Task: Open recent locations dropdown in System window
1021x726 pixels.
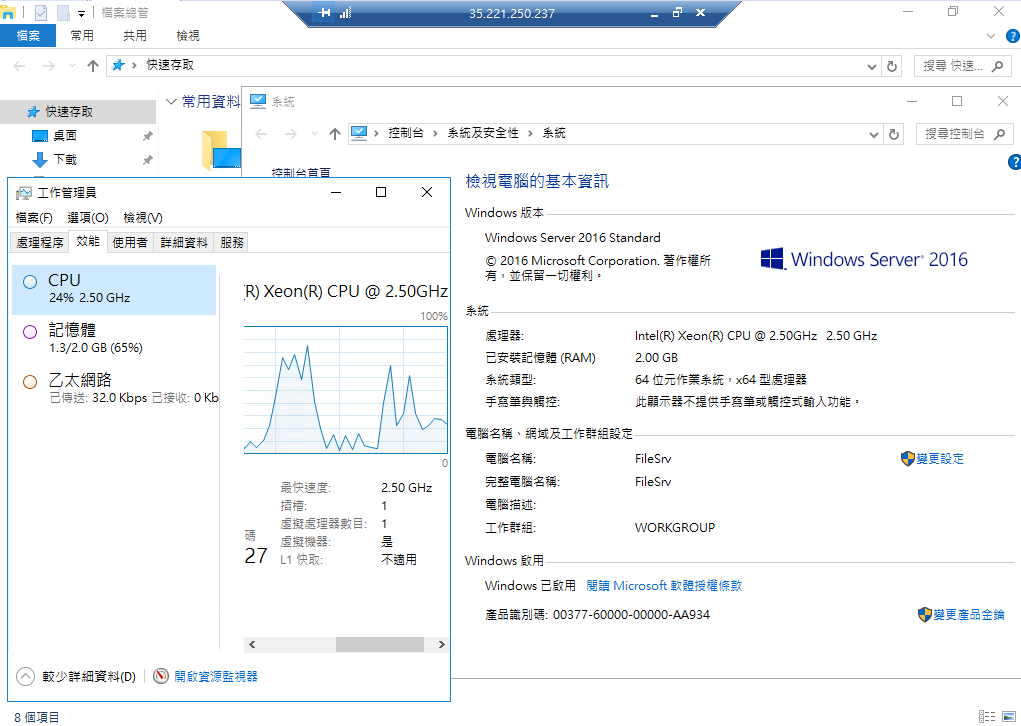Action: pos(314,133)
